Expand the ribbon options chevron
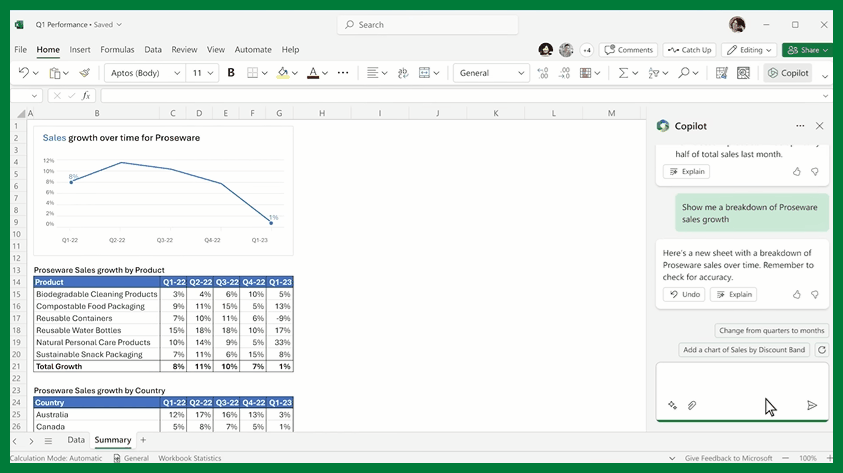This screenshot has height=473, width=843. click(825, 76)
